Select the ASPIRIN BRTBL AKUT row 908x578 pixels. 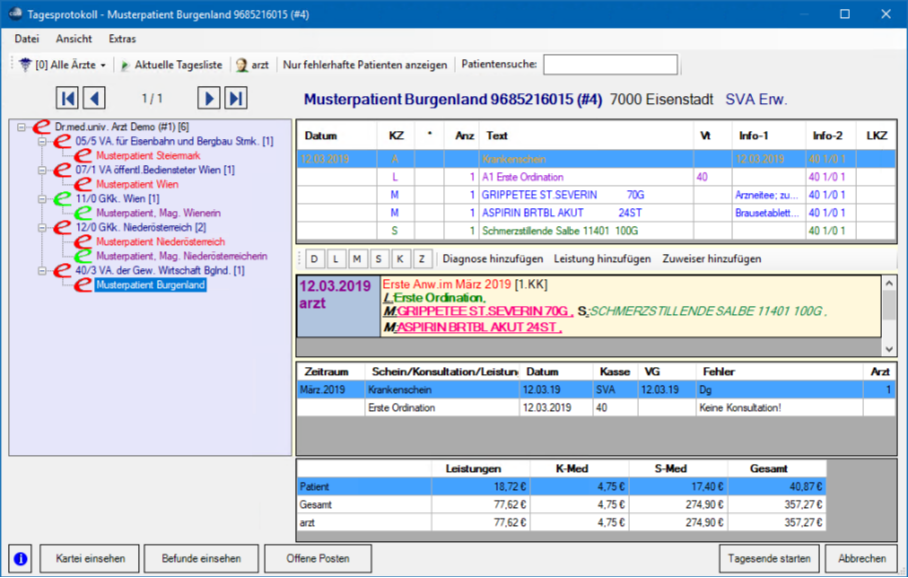tap(596, 213)
